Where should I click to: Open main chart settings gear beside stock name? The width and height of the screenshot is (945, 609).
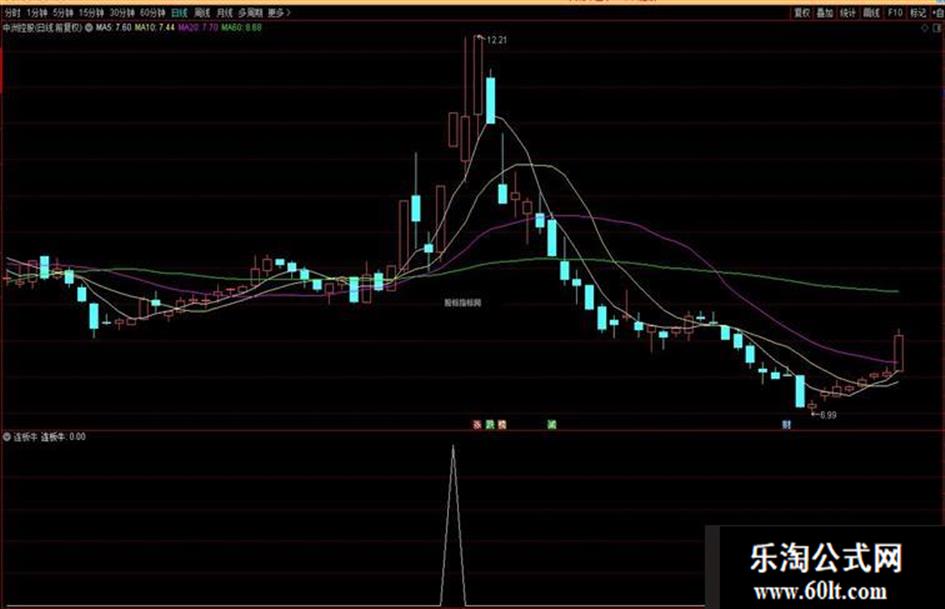89,27
